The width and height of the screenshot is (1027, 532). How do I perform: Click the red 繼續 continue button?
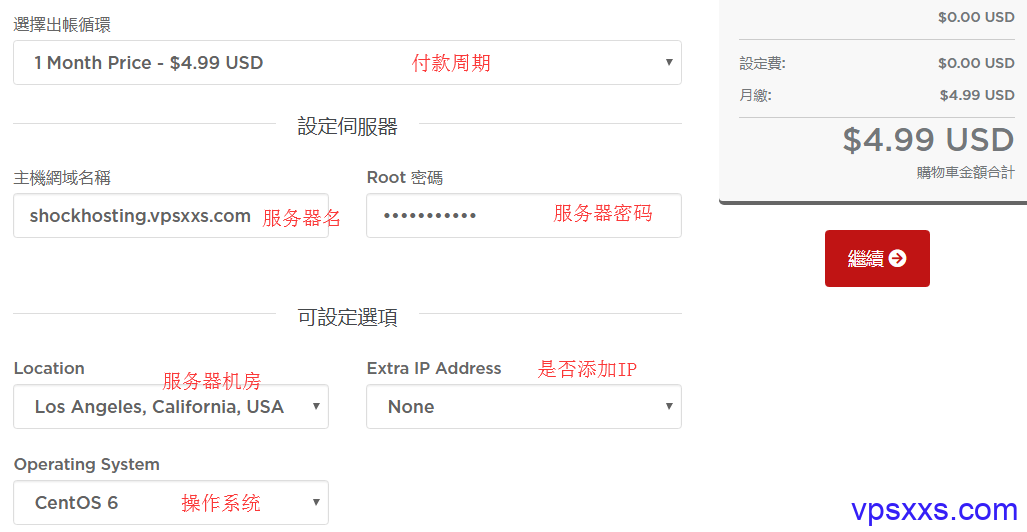tap(877, 258)
